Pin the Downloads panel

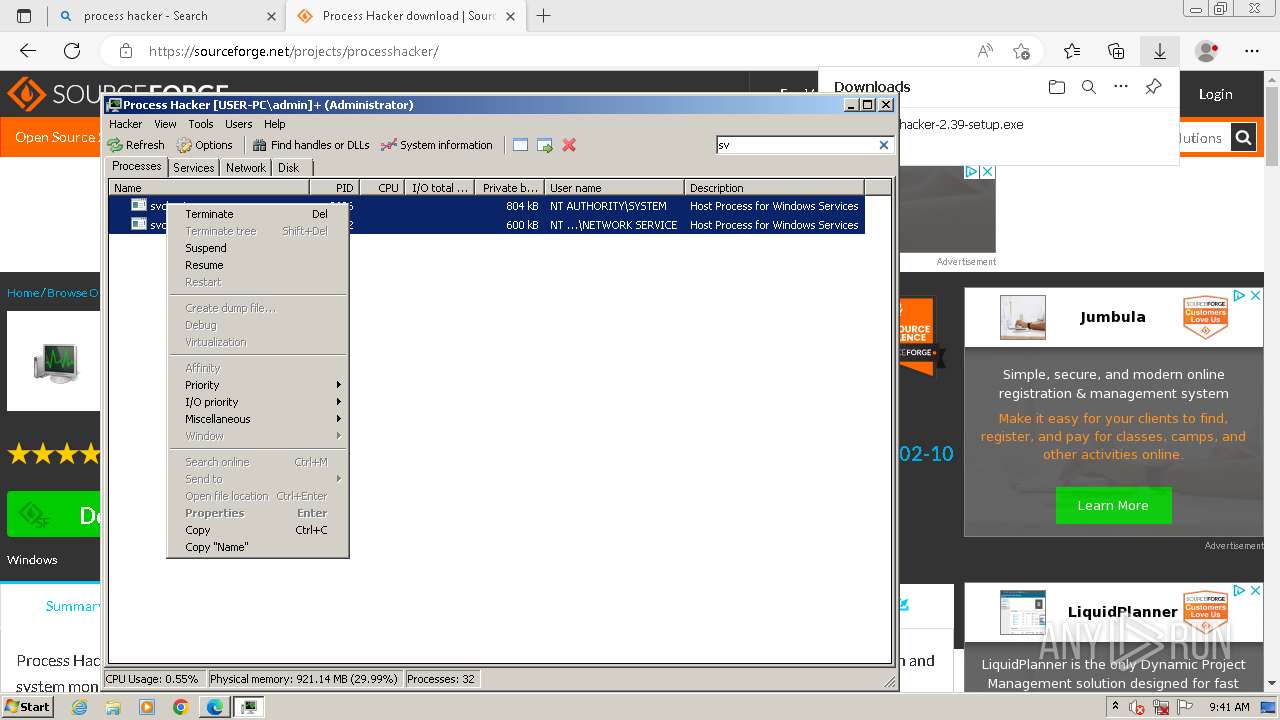(x=1153, y=87)
